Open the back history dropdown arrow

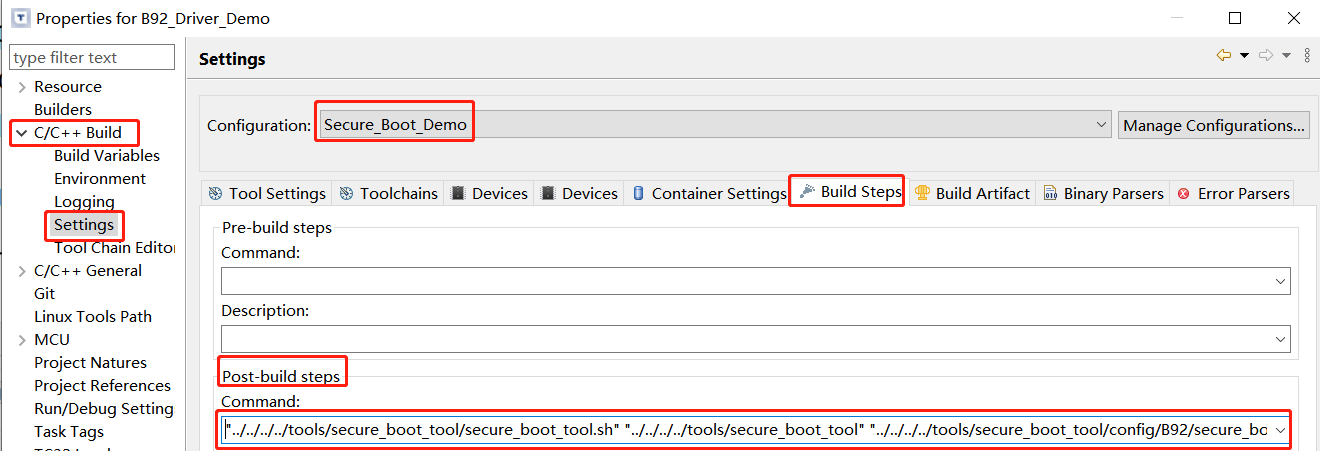click(1244, 56)
